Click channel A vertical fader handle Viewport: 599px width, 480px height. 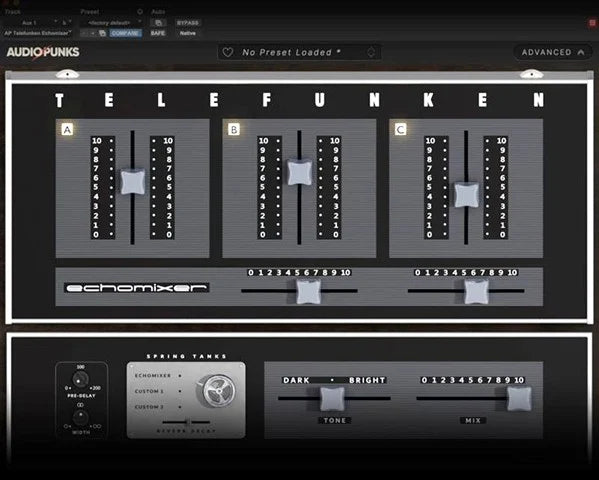133,182
